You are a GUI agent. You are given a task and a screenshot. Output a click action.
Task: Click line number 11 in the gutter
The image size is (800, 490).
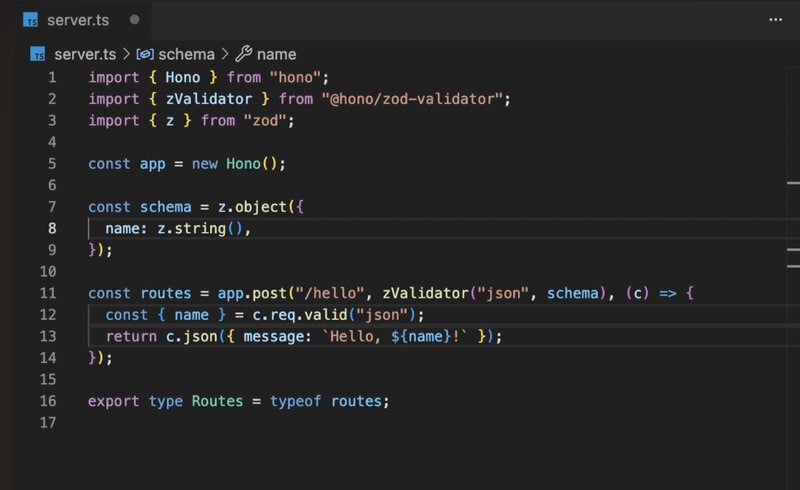click(x=48, y=293)
